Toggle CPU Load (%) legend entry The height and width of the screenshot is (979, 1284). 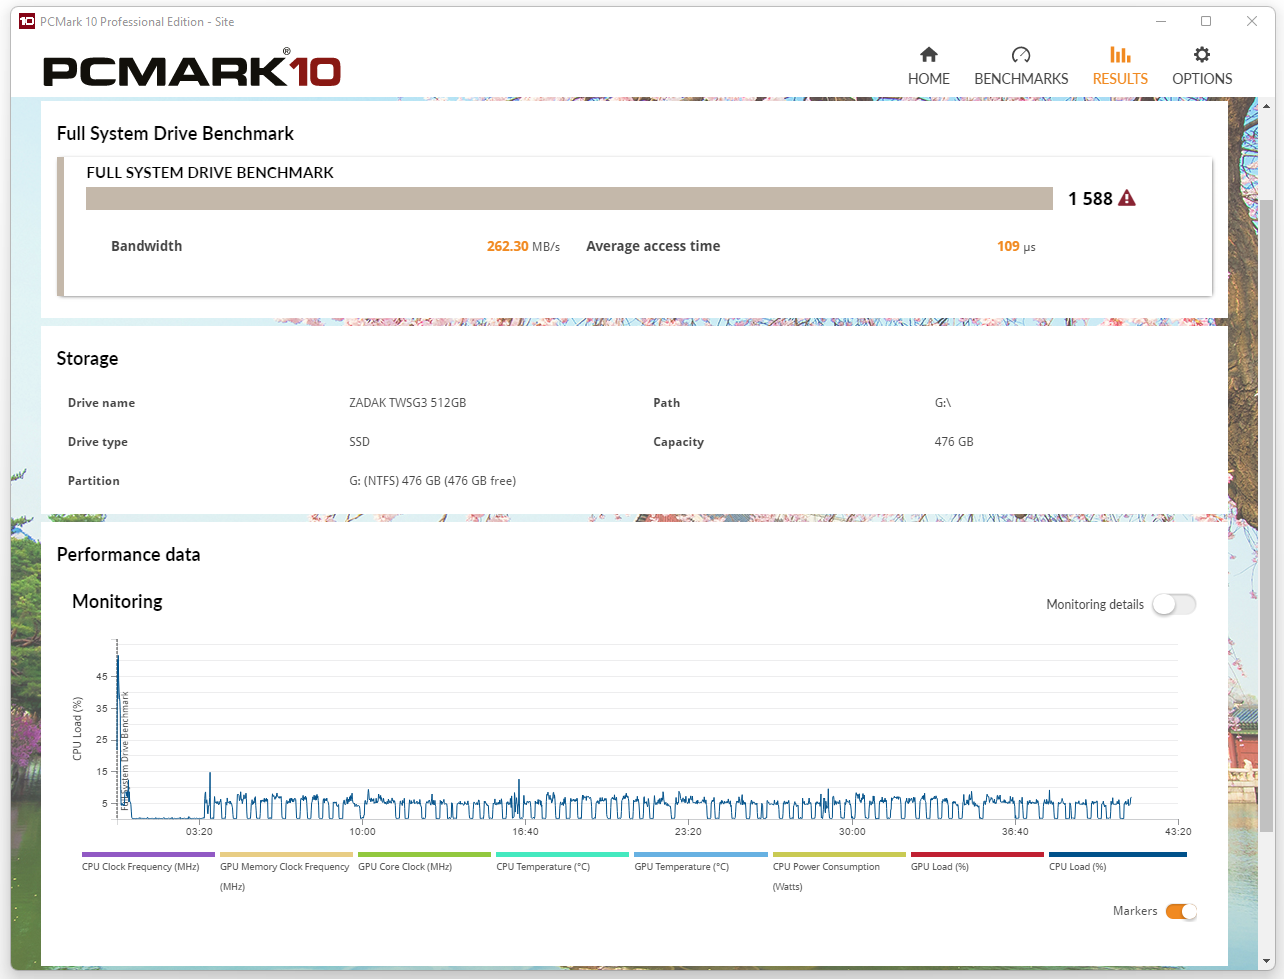click(1117, 863)
